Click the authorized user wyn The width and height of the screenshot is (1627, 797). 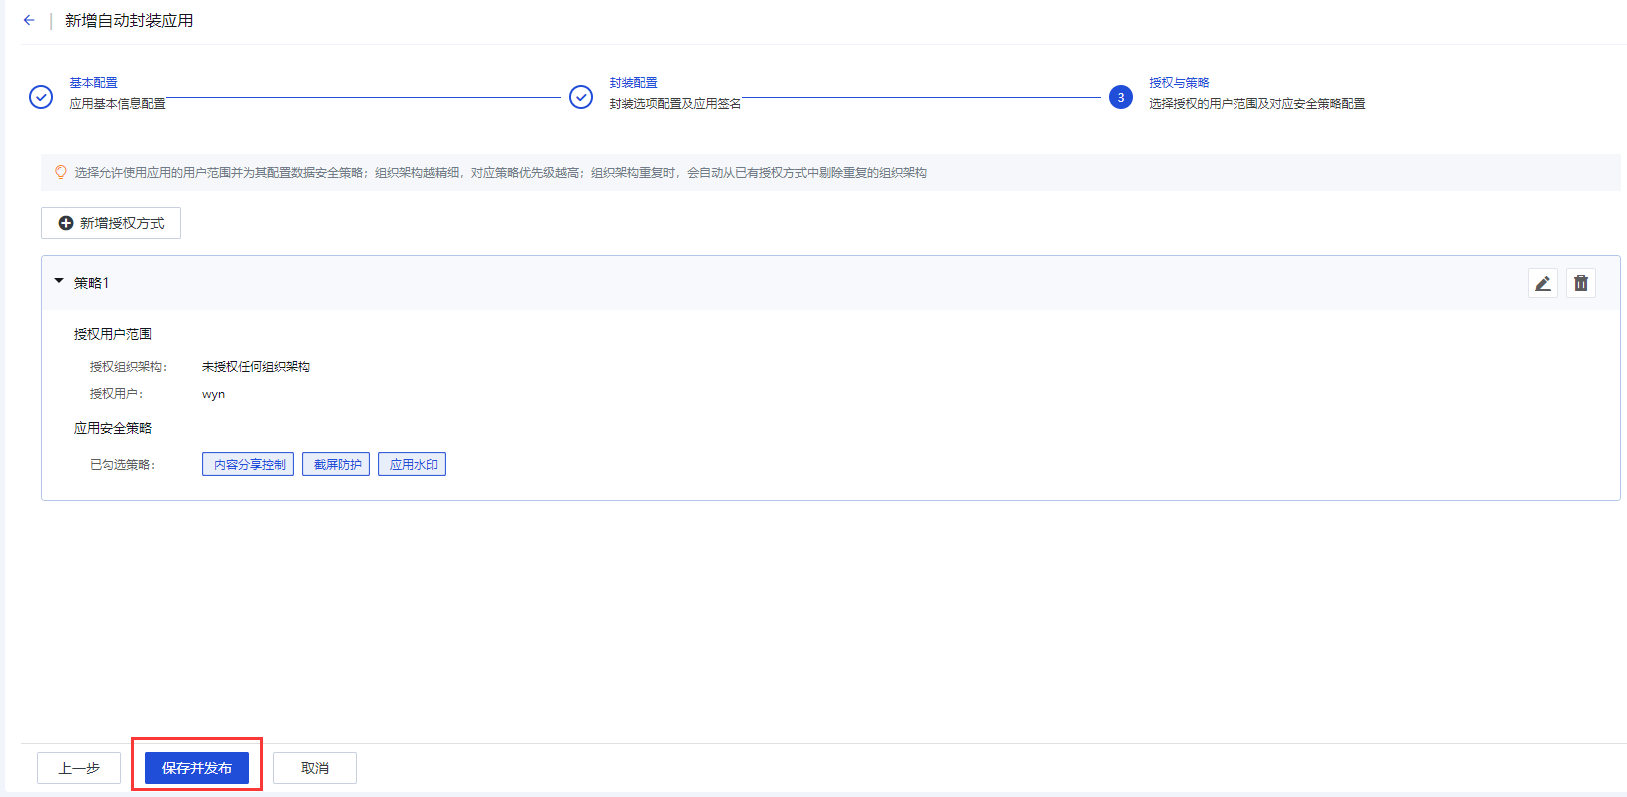pyautogui.click(x=213, y=394)
